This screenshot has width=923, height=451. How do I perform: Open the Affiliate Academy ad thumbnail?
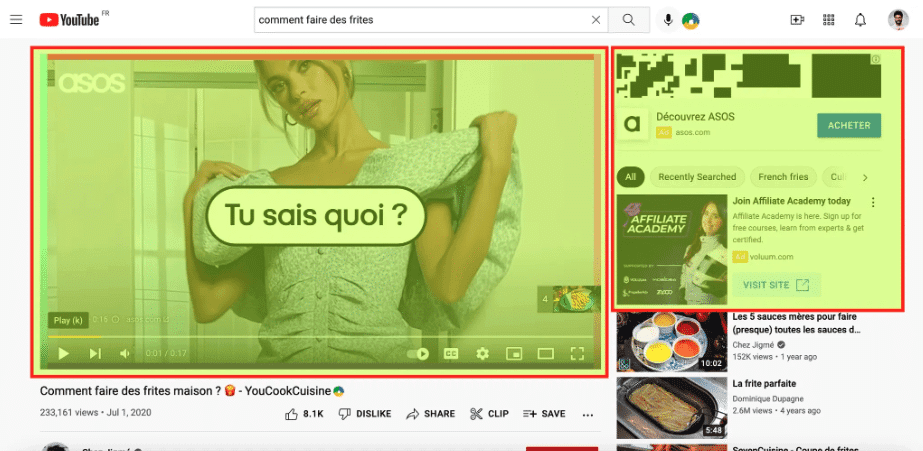point(672,249)
